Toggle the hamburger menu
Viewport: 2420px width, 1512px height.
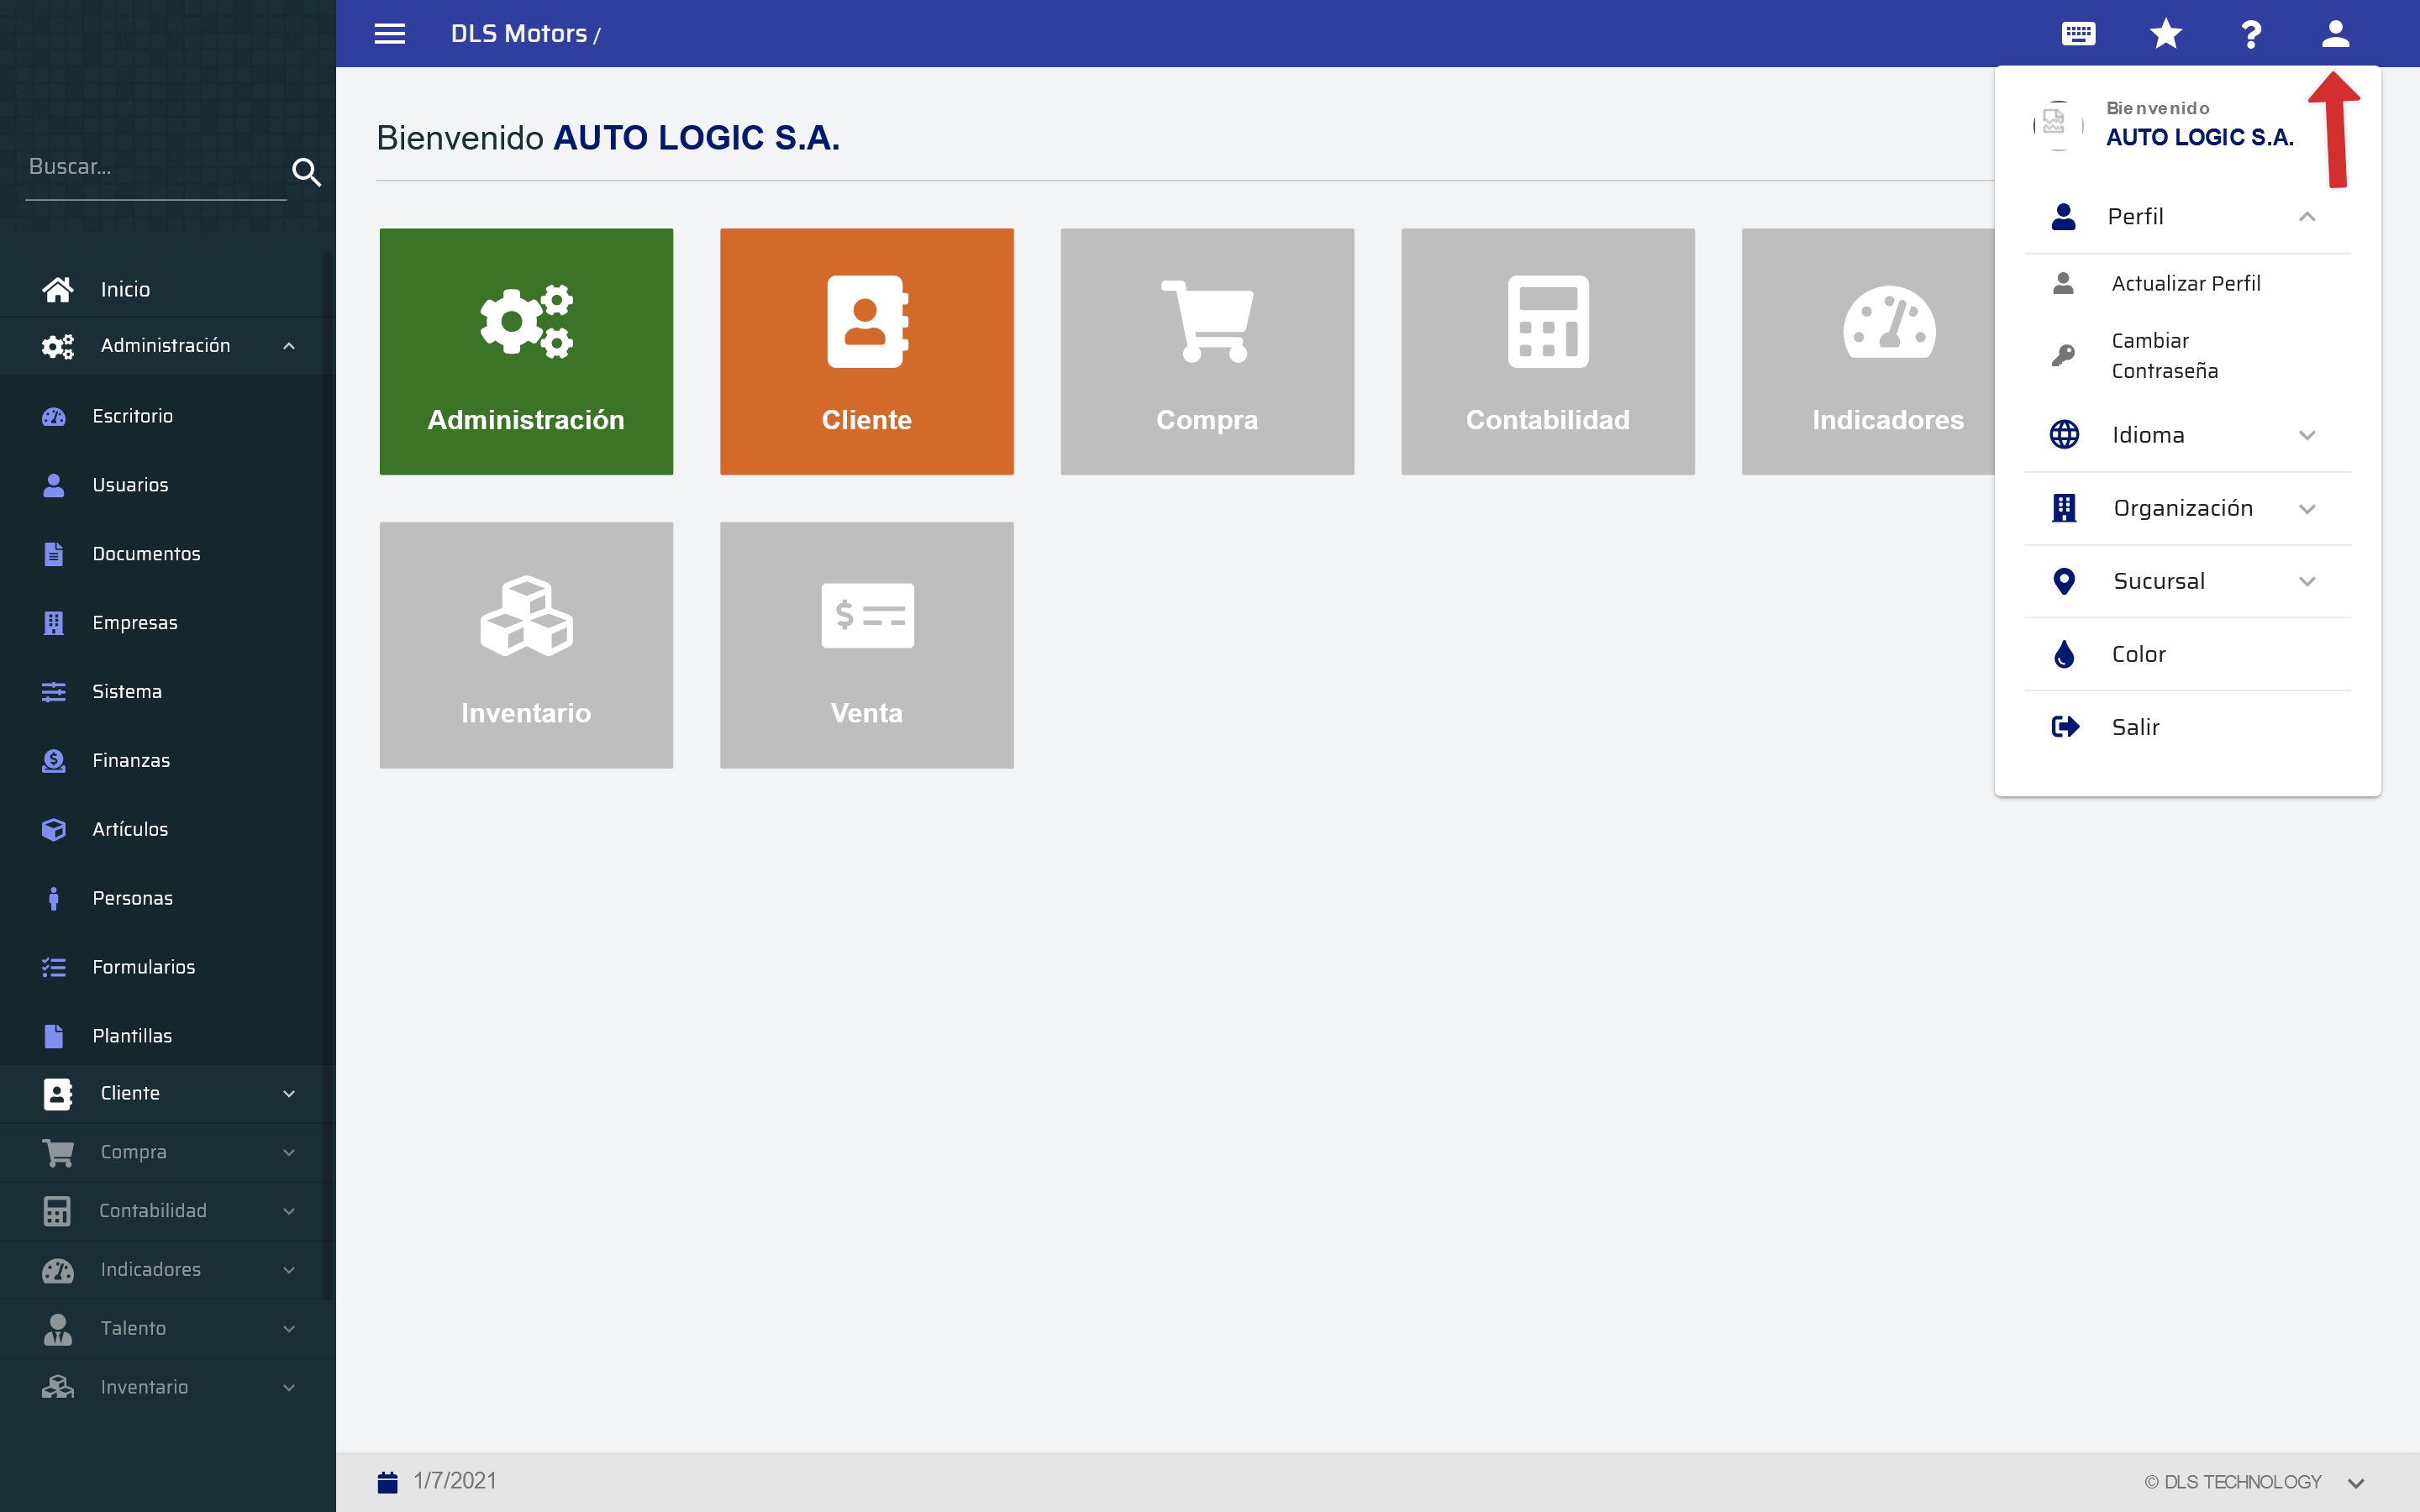coord(390,33)
